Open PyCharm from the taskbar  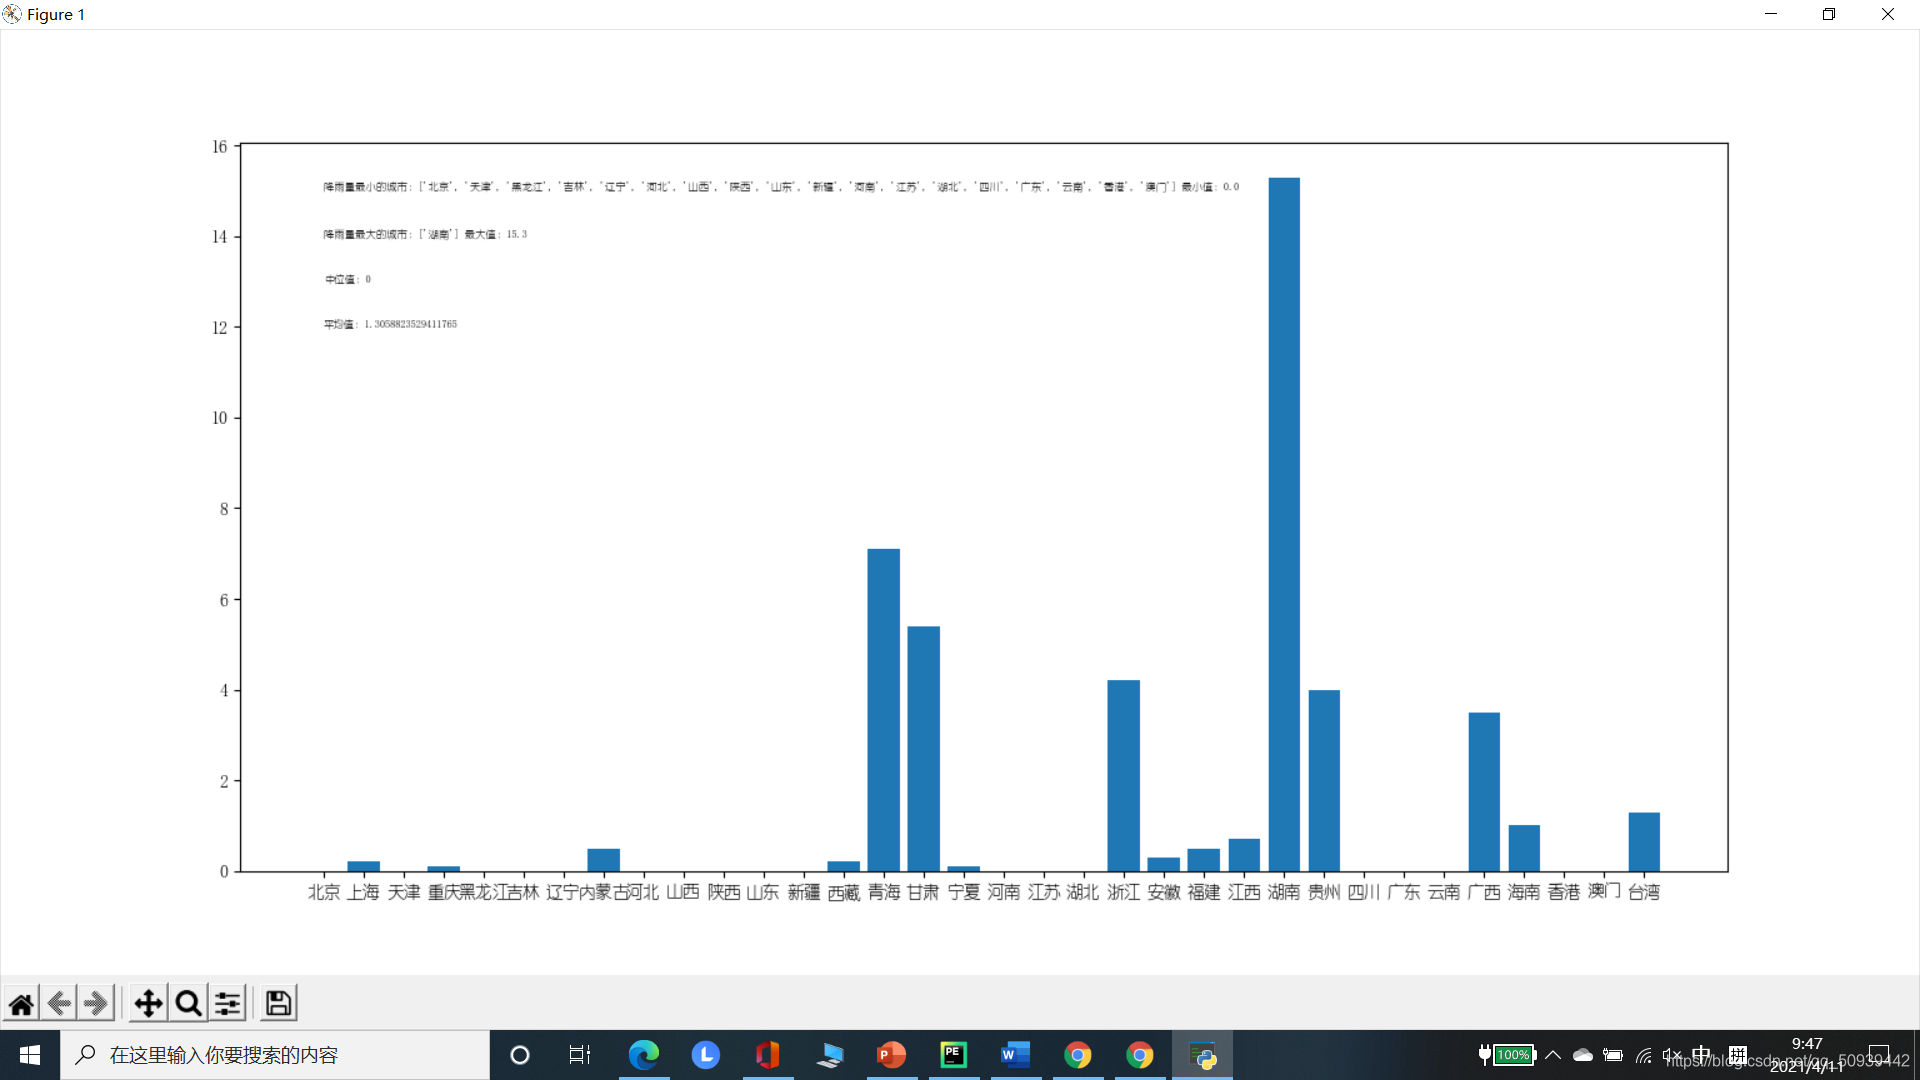click(x=953, y=1055)
